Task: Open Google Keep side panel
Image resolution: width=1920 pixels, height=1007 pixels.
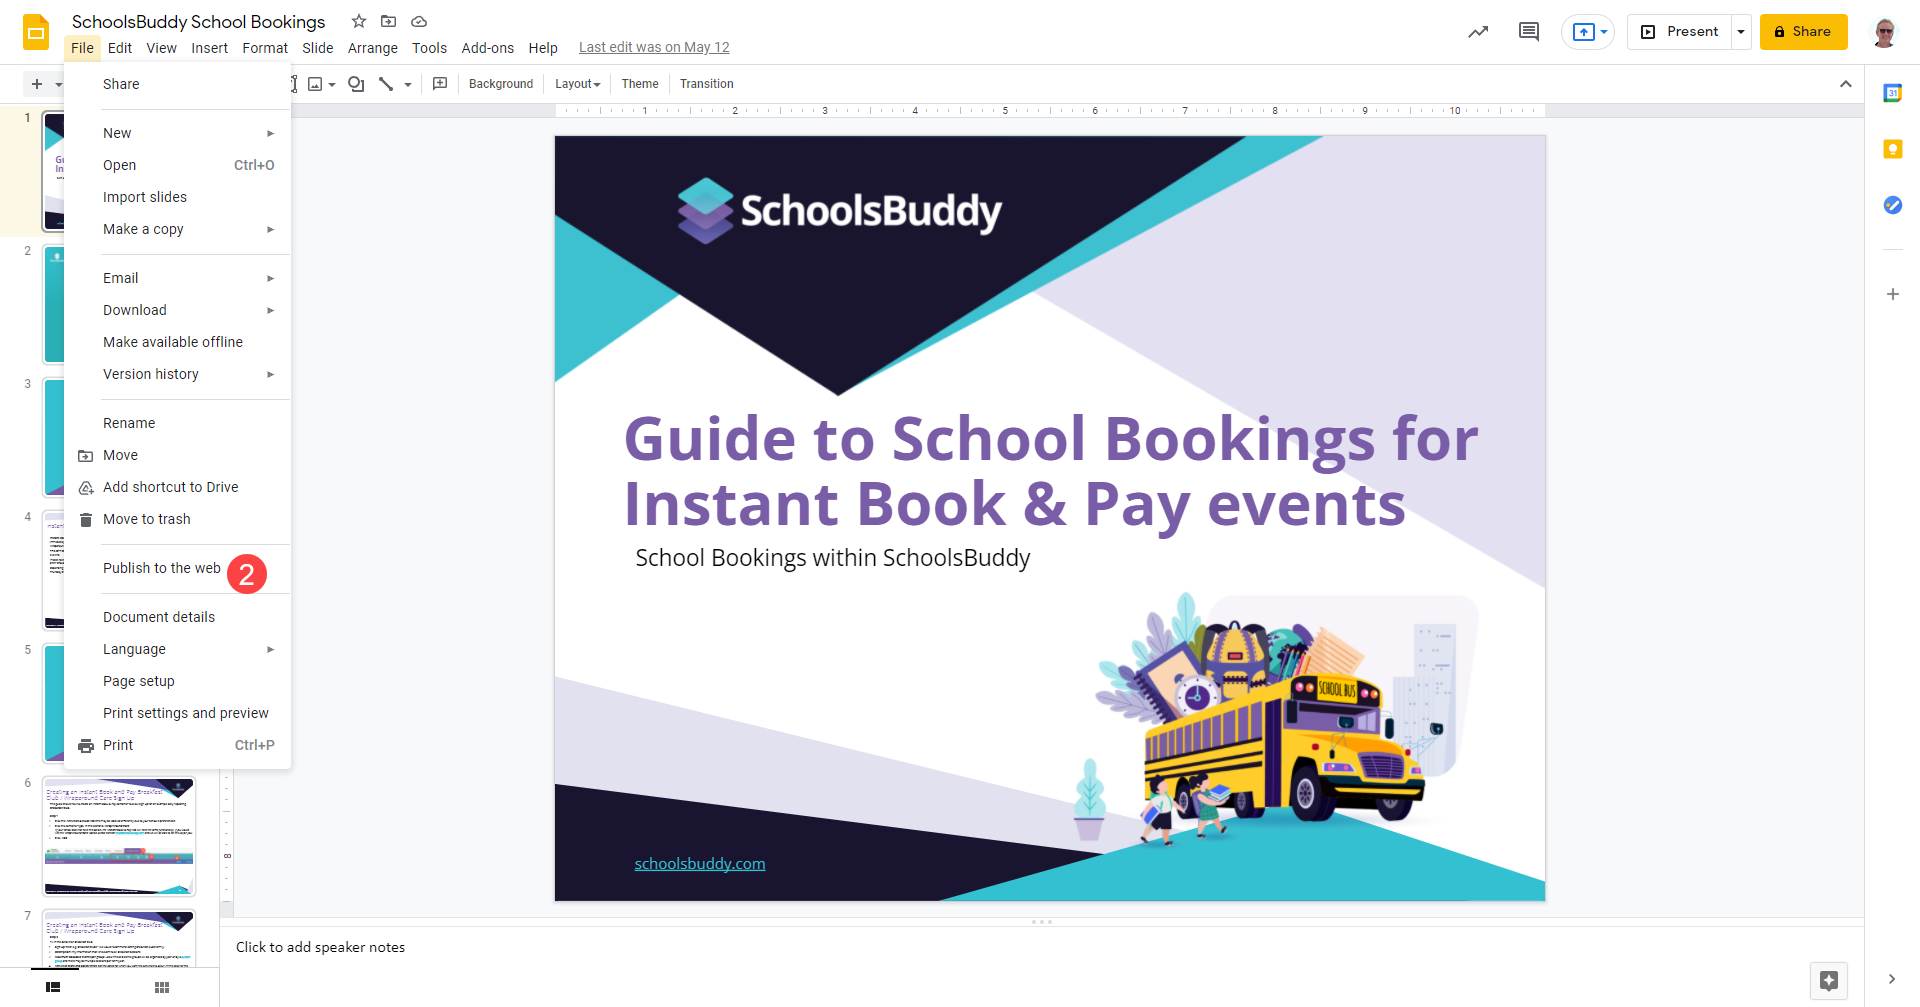Action: 1892,149
